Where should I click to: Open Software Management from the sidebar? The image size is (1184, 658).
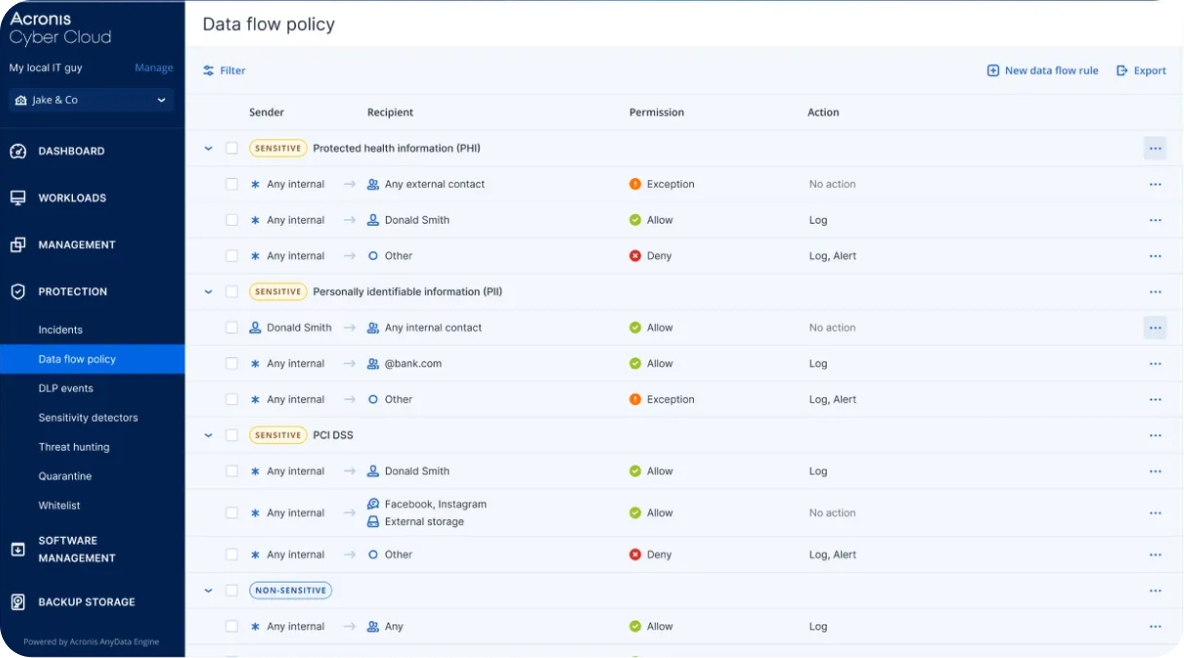click(x=20, y=548)
